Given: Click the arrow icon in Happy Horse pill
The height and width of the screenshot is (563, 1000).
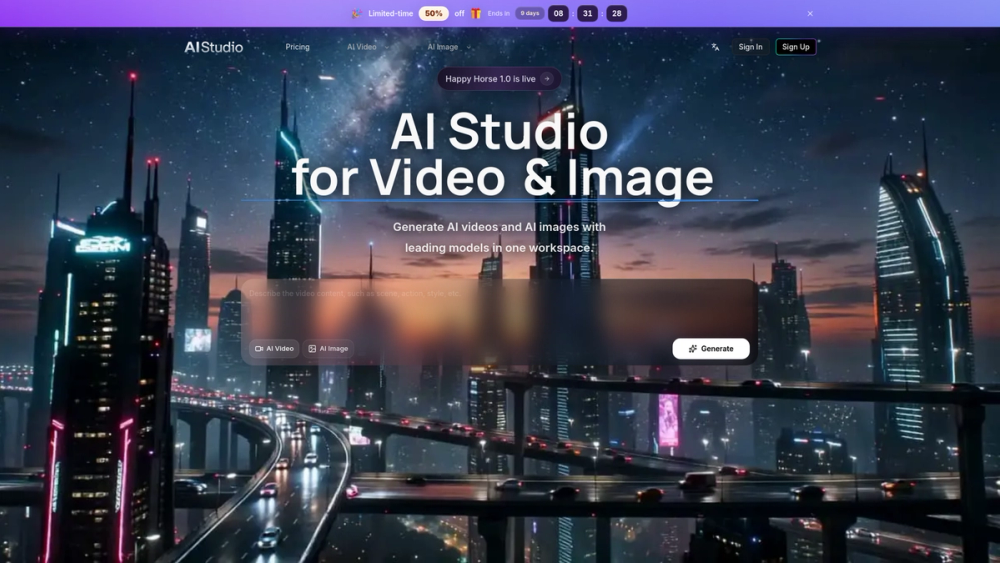Looking at the screenshot, I should pos(547,79).
